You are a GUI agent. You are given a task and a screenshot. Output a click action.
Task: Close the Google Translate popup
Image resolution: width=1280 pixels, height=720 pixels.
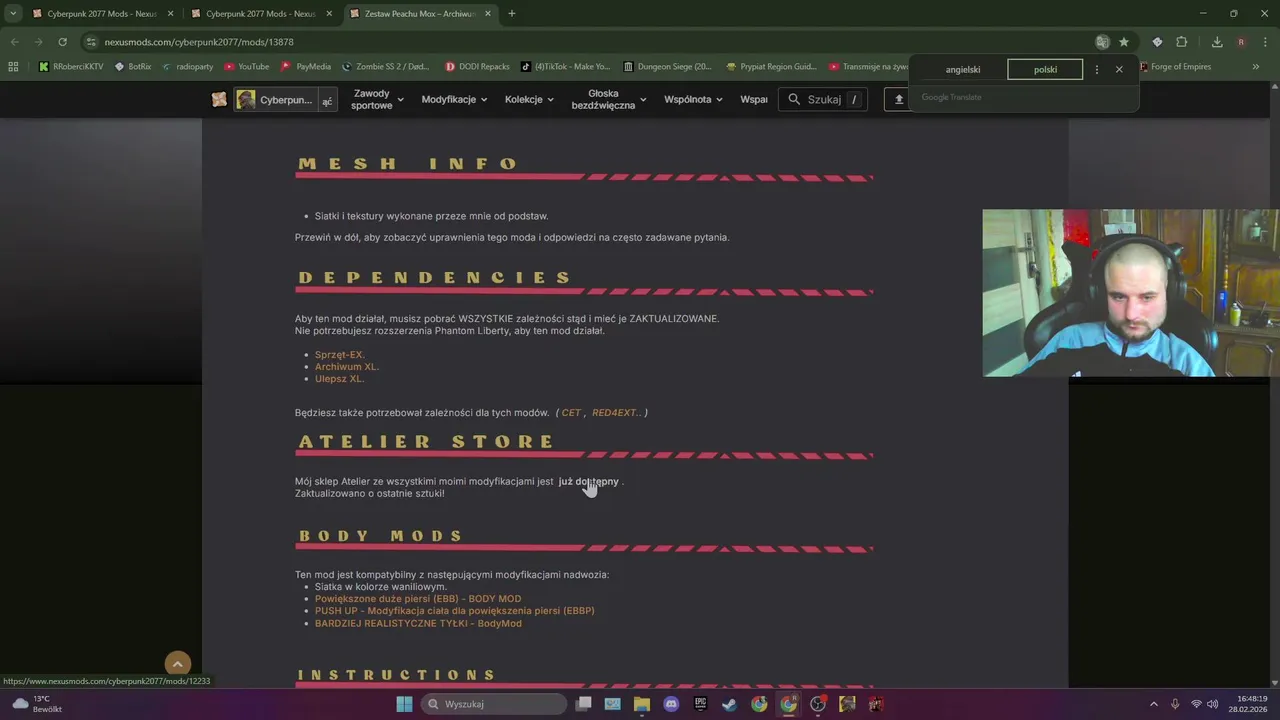pyautogui.click(x=1119, y=69)
